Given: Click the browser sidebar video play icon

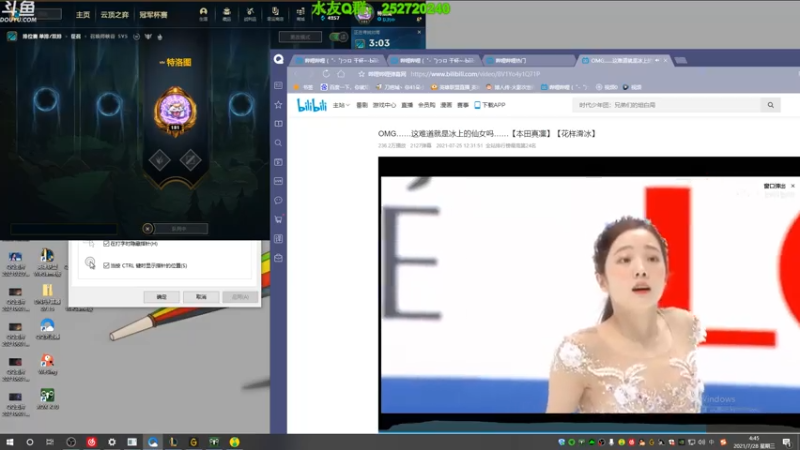Looking at the screenshot, I should pyautogui.click(x=278, y=162).
